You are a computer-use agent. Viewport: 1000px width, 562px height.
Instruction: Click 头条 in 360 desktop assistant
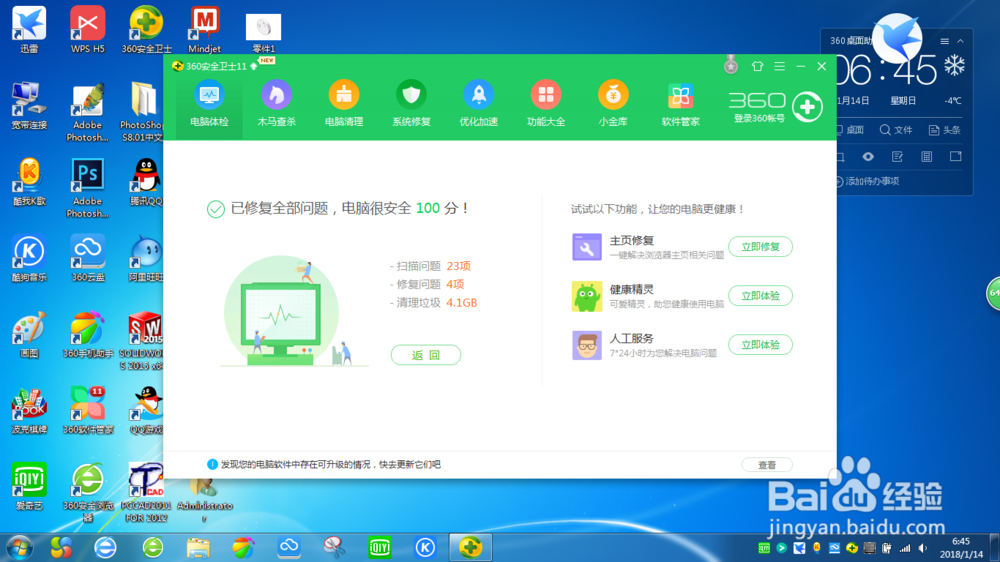pos(945,130)
